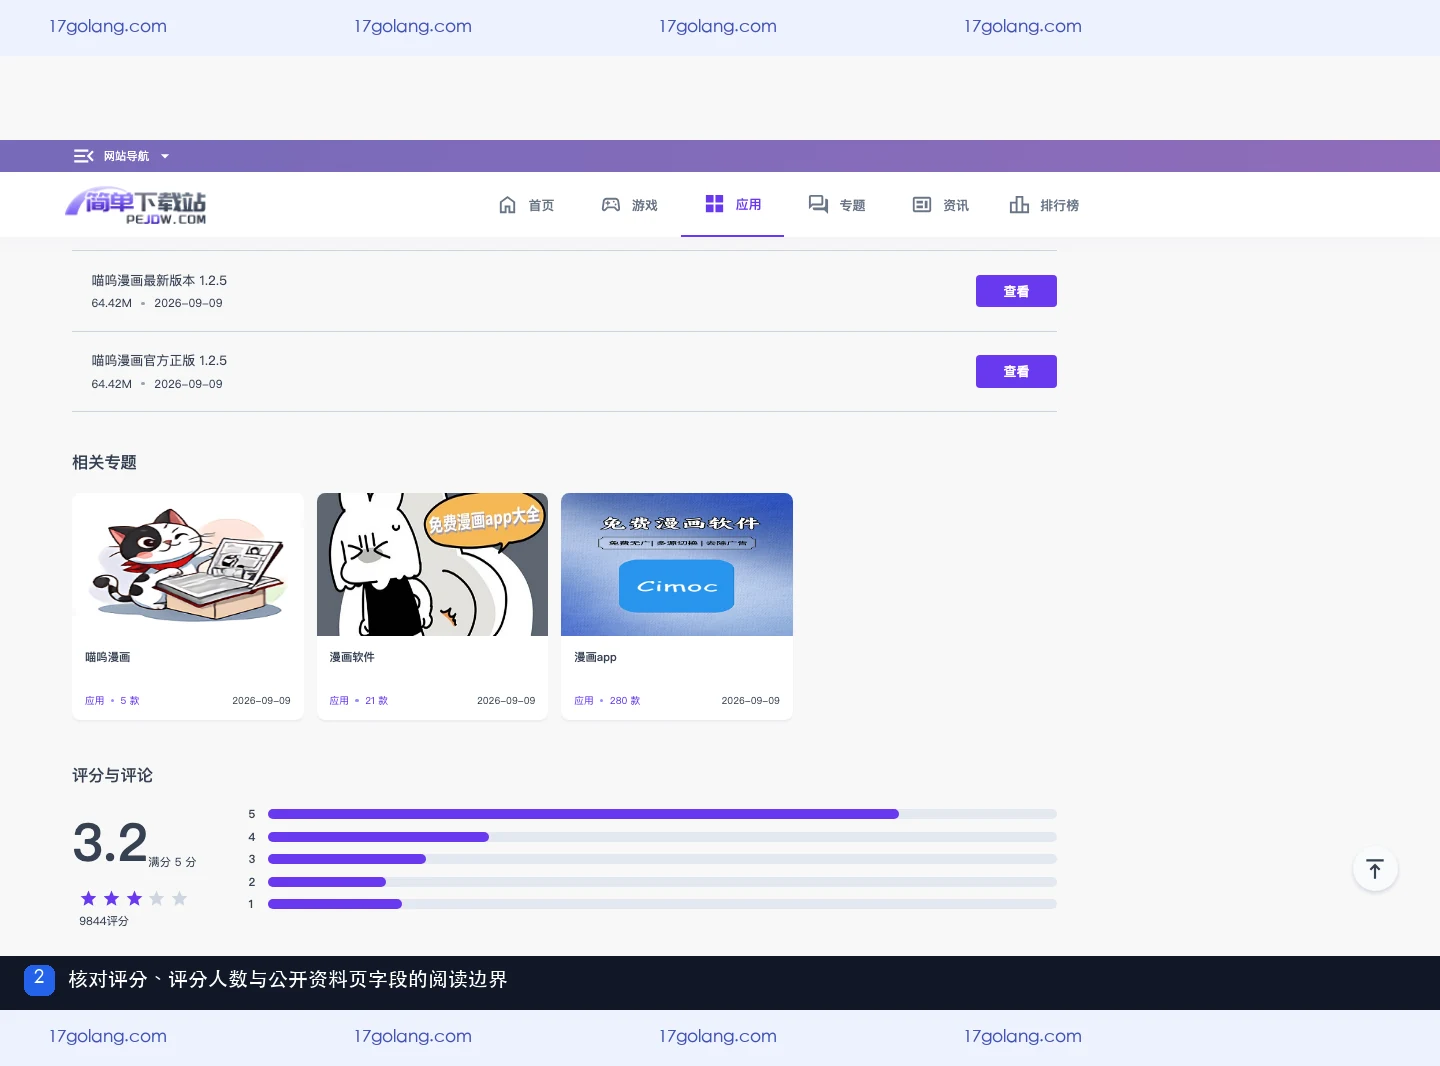Click 查看 for 喵呜漫画最新版本 1.2.5
The image size is (1440, 1066).
pyautogui.click(x=1016, y=291)
